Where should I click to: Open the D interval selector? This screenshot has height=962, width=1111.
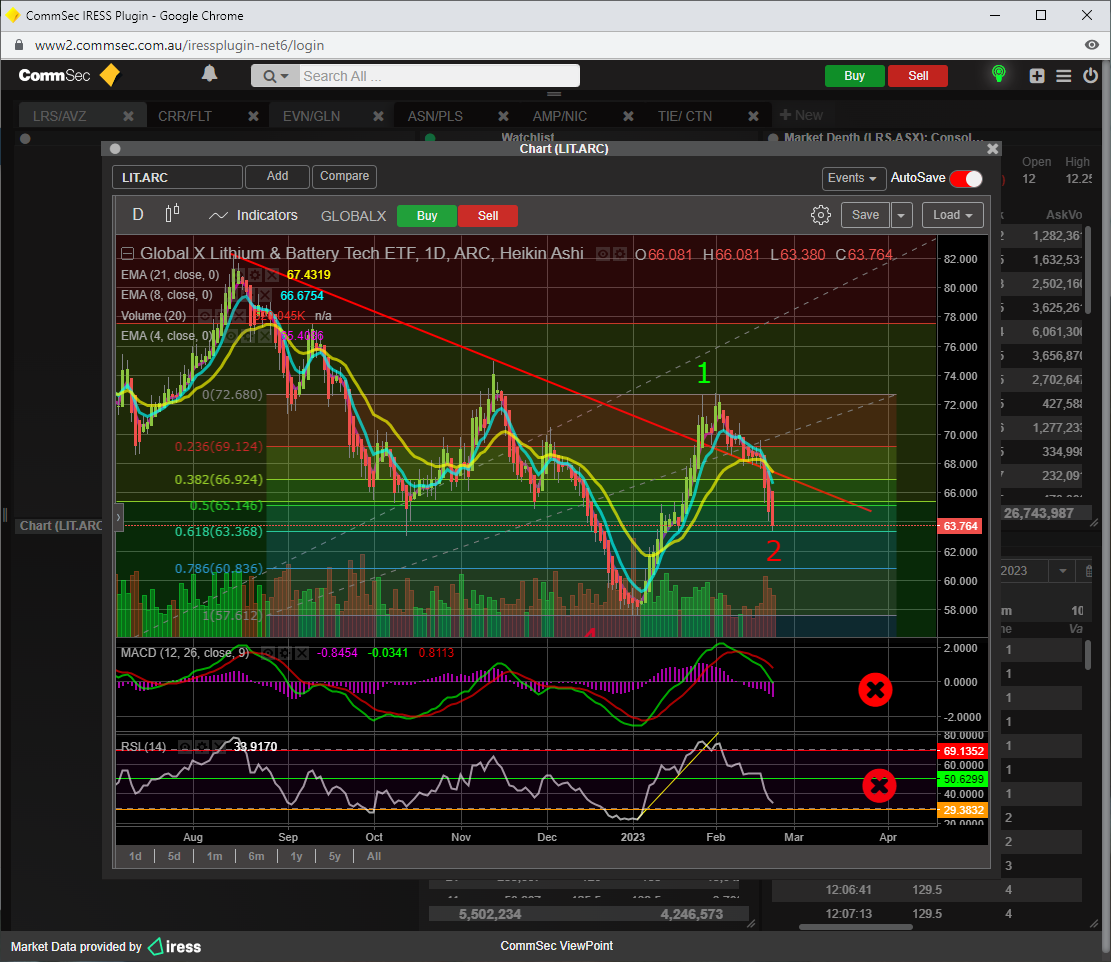[x=138, y=215]
